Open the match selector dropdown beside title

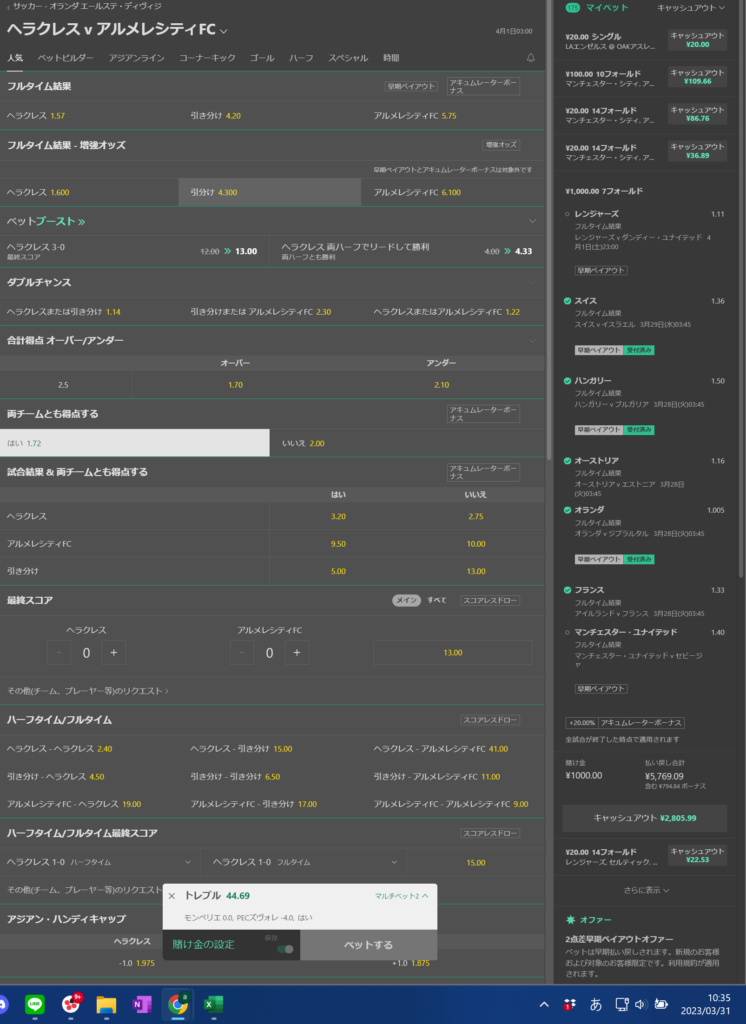point(224,31)
